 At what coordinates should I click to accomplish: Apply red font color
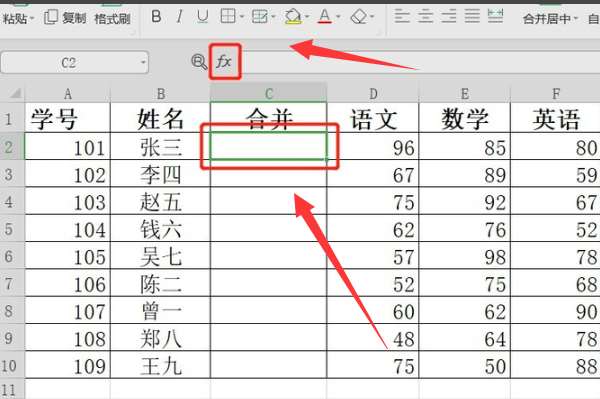[x=325, y=17]
